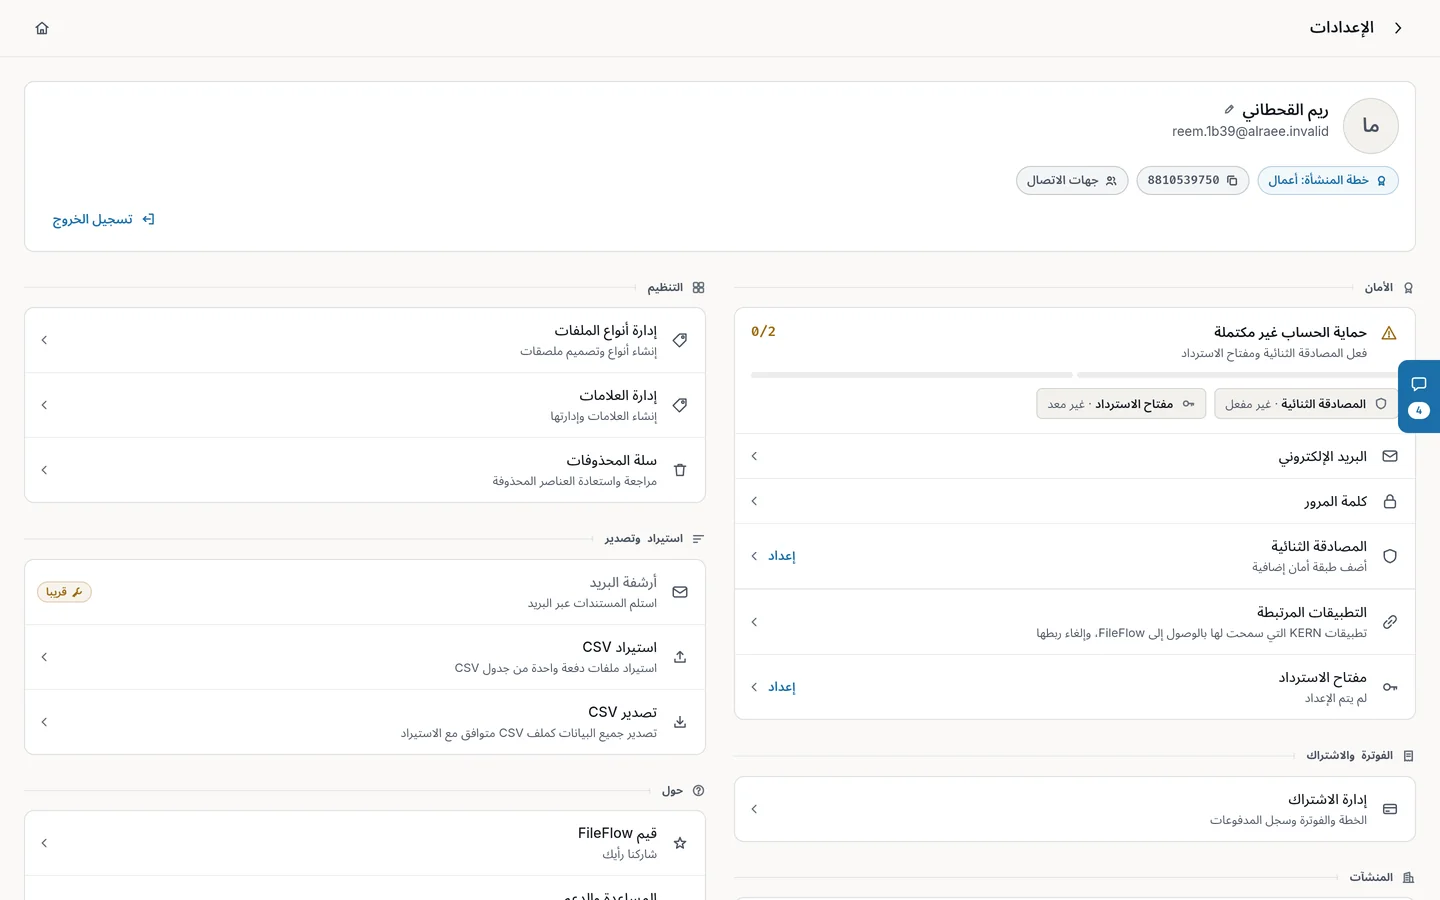The image size is (1440, 900).
Task: Expand البريد الإلكتروني row chevron
Action: tap(754, 456)
